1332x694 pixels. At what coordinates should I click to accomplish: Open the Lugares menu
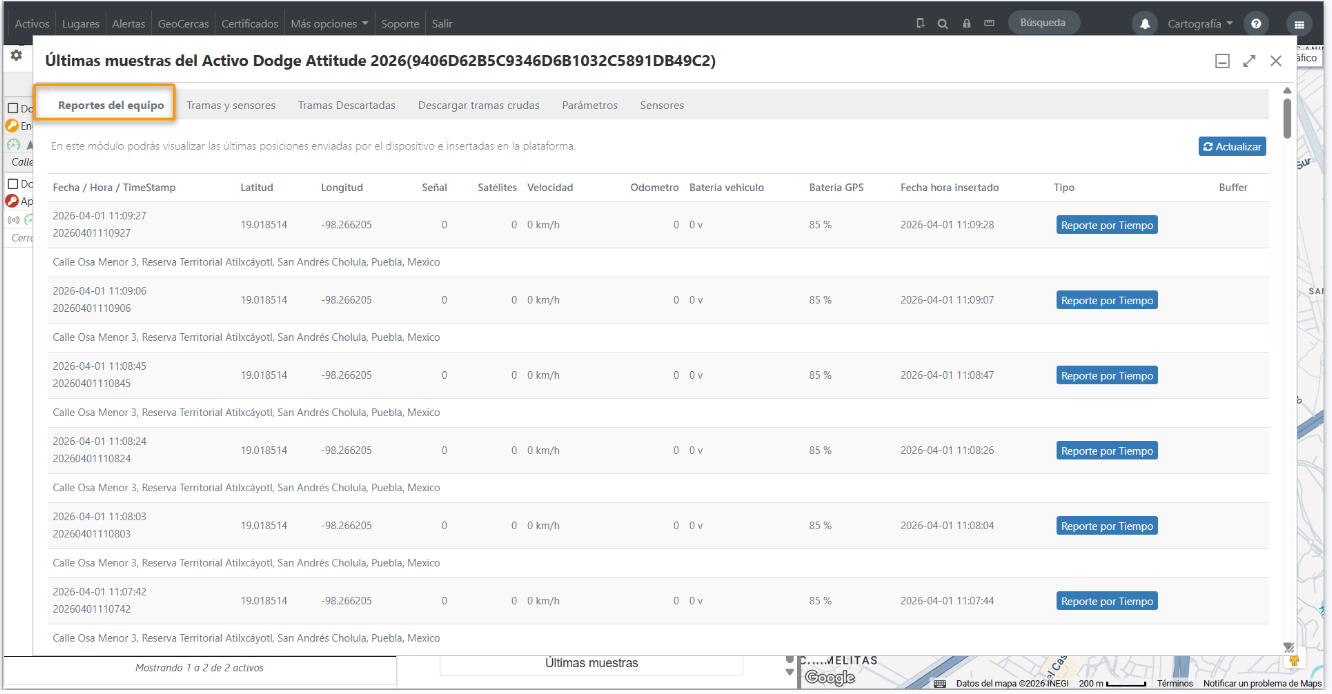(x=81, y=24)
